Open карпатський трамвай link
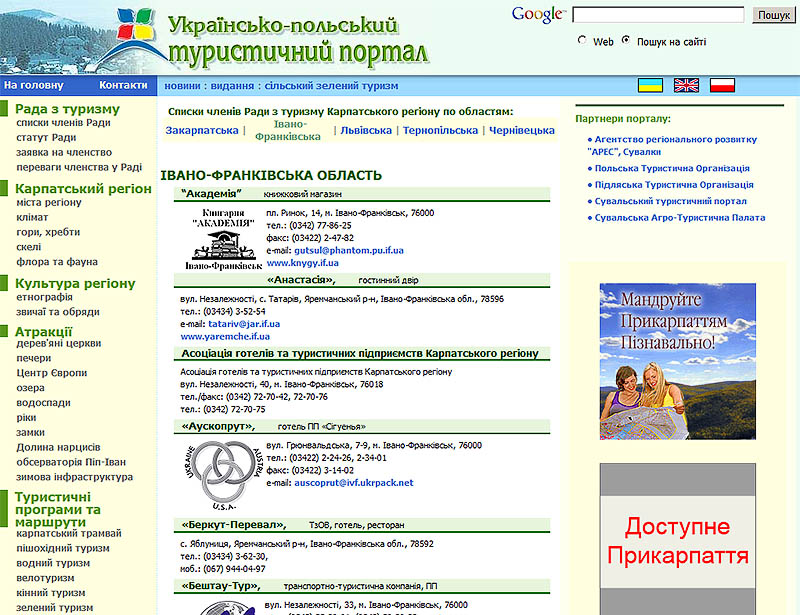800x615 pixels. pos(69,533)
